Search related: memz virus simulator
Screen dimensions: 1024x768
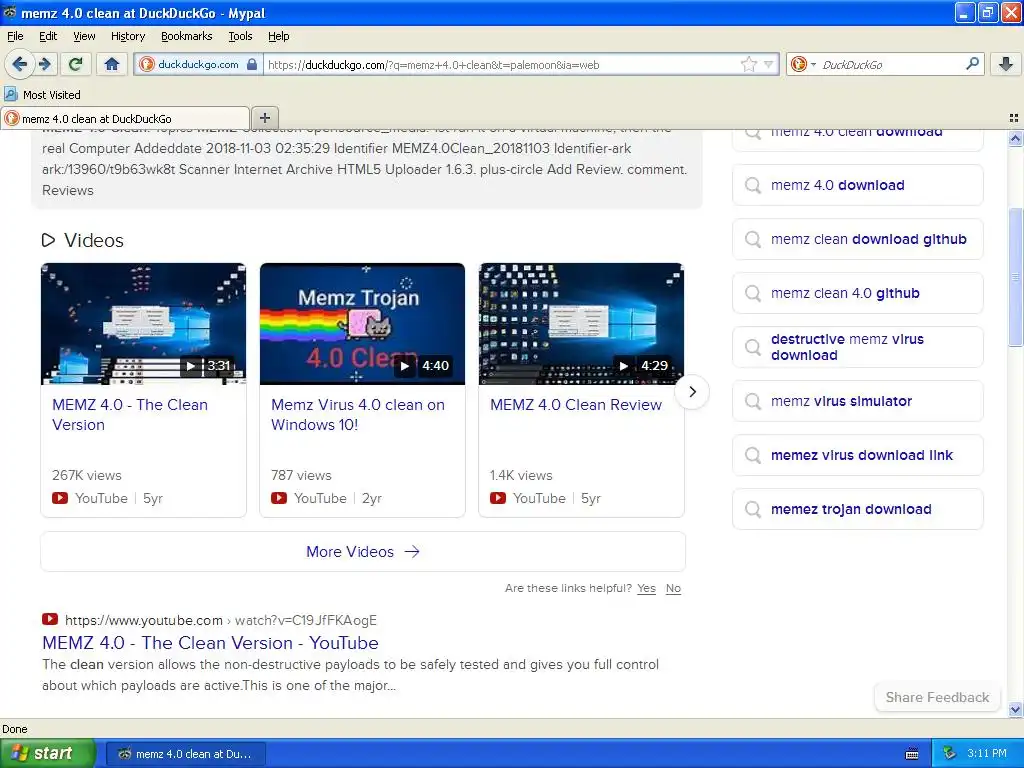pos(857,402)
